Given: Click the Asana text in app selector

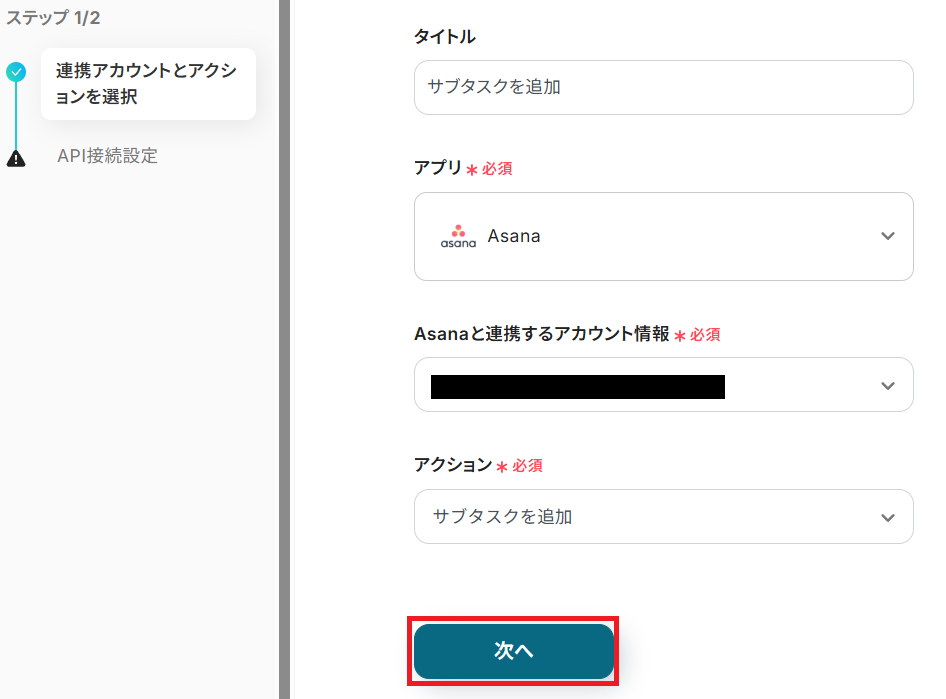Looking at the screenshot, I should (x=514, y=237).
